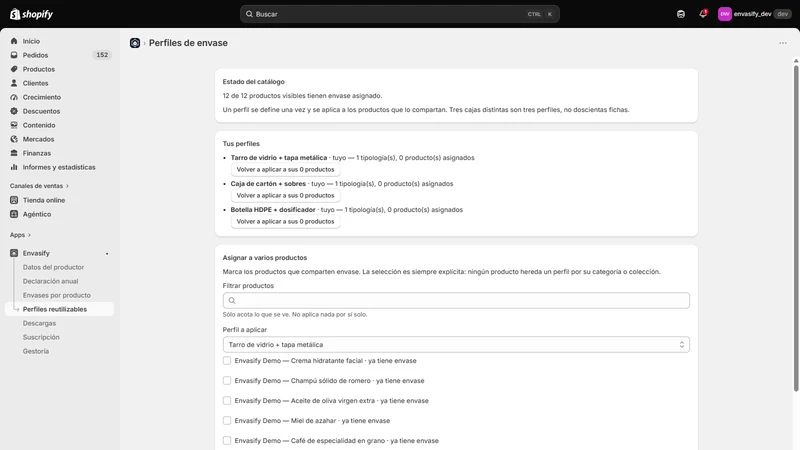Click the Asignar a varios productos heading
This screenshot has width=800, height=450.
(265, 258)
